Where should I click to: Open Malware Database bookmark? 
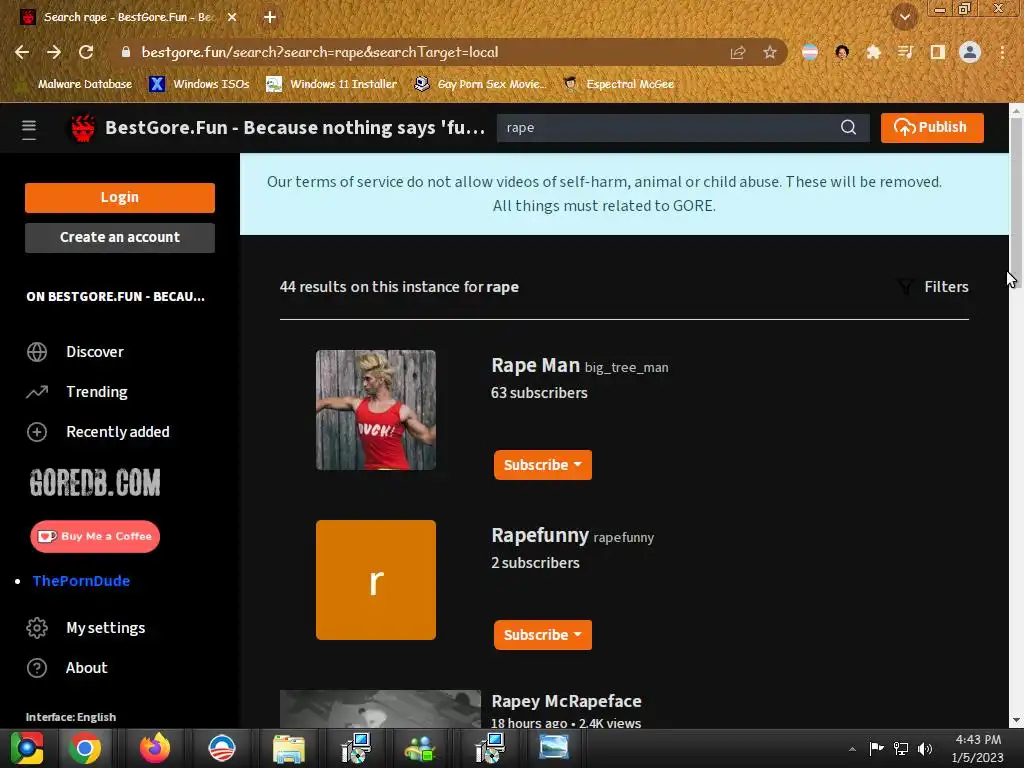tap(76, 84)
